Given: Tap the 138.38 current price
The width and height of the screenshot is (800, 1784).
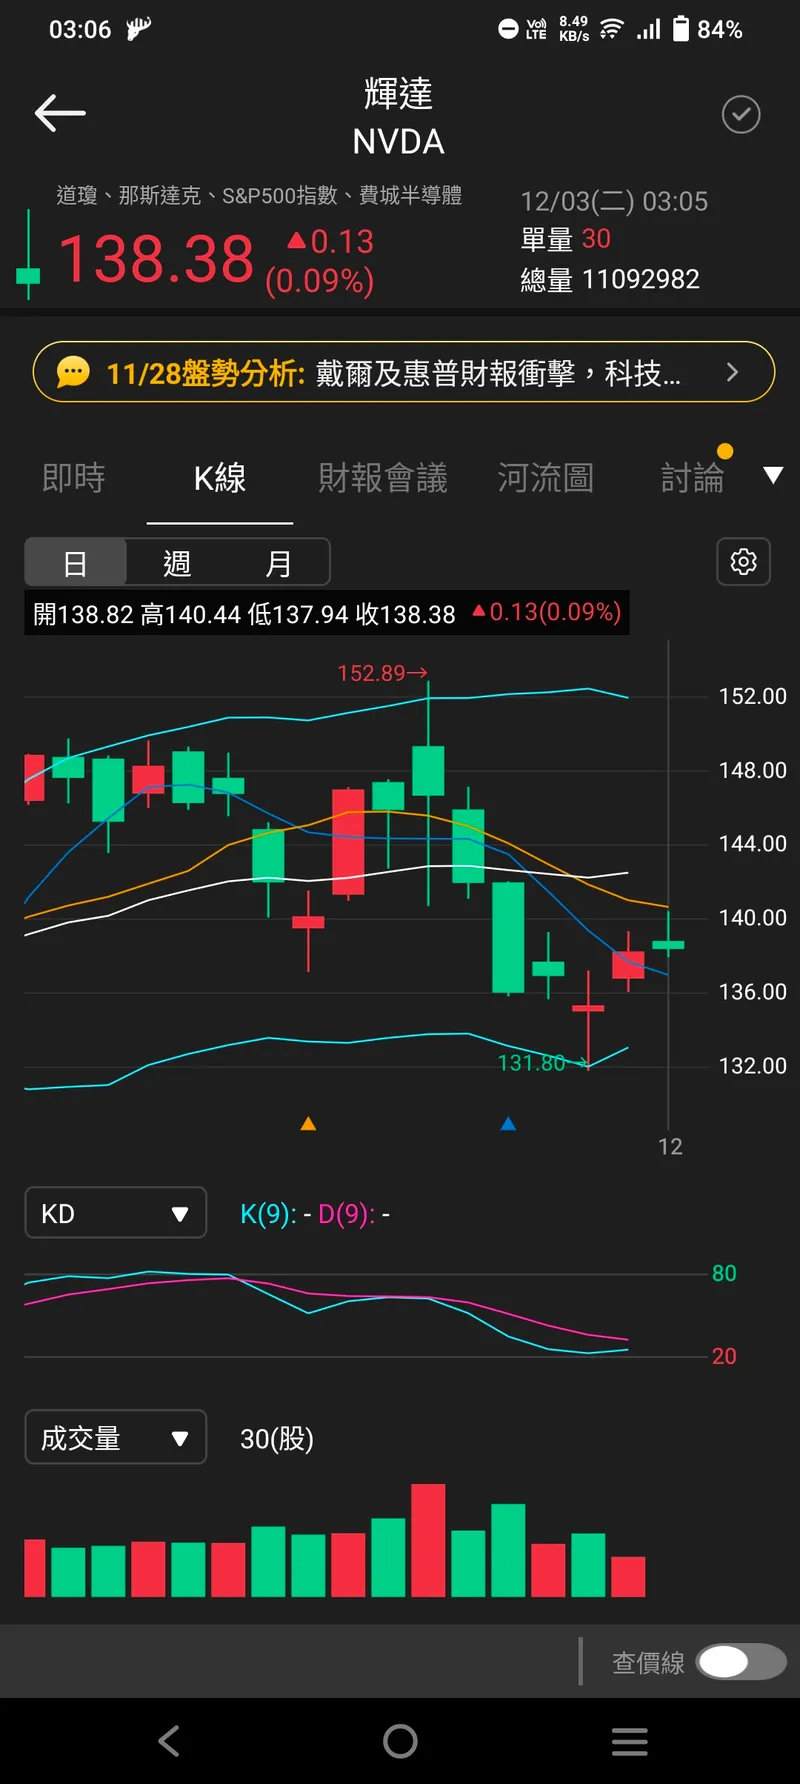Looking at the screenshot, I should point(157,259).
